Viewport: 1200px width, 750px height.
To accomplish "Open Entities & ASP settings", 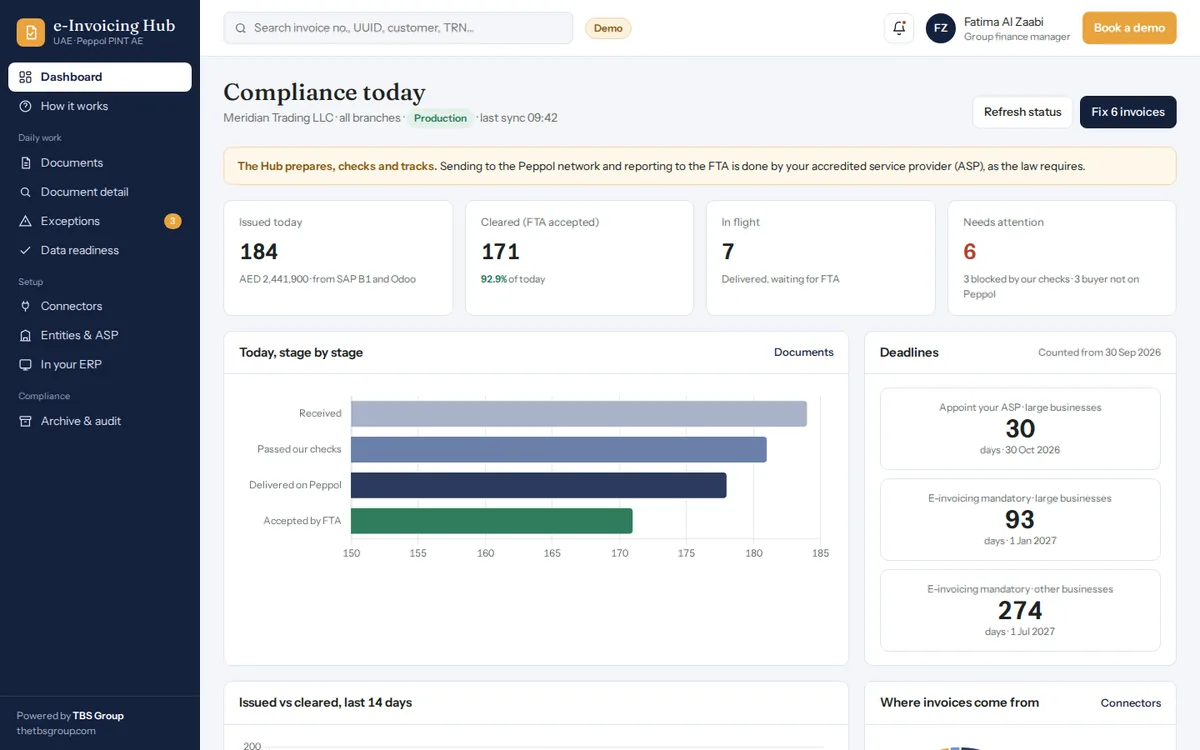I will pyautogui.click(x=100, y=335).
